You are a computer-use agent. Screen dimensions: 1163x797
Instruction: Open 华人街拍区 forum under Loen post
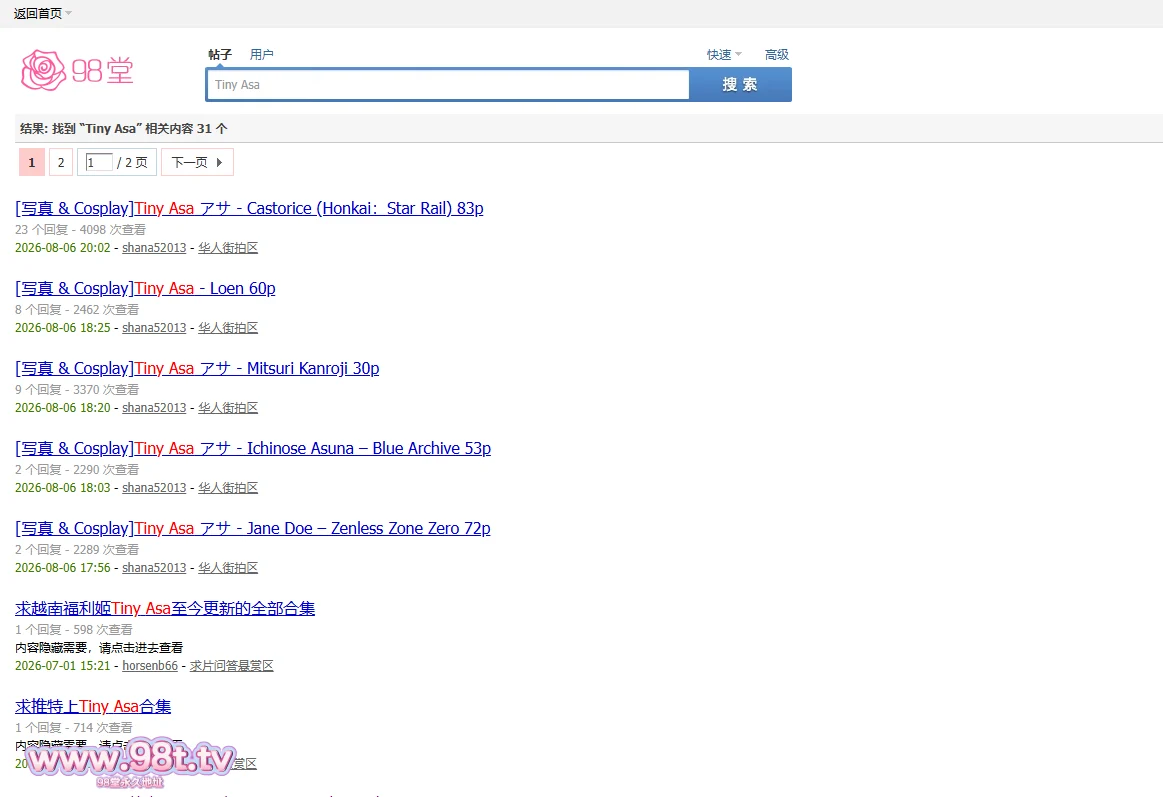(x=228, y=328)
